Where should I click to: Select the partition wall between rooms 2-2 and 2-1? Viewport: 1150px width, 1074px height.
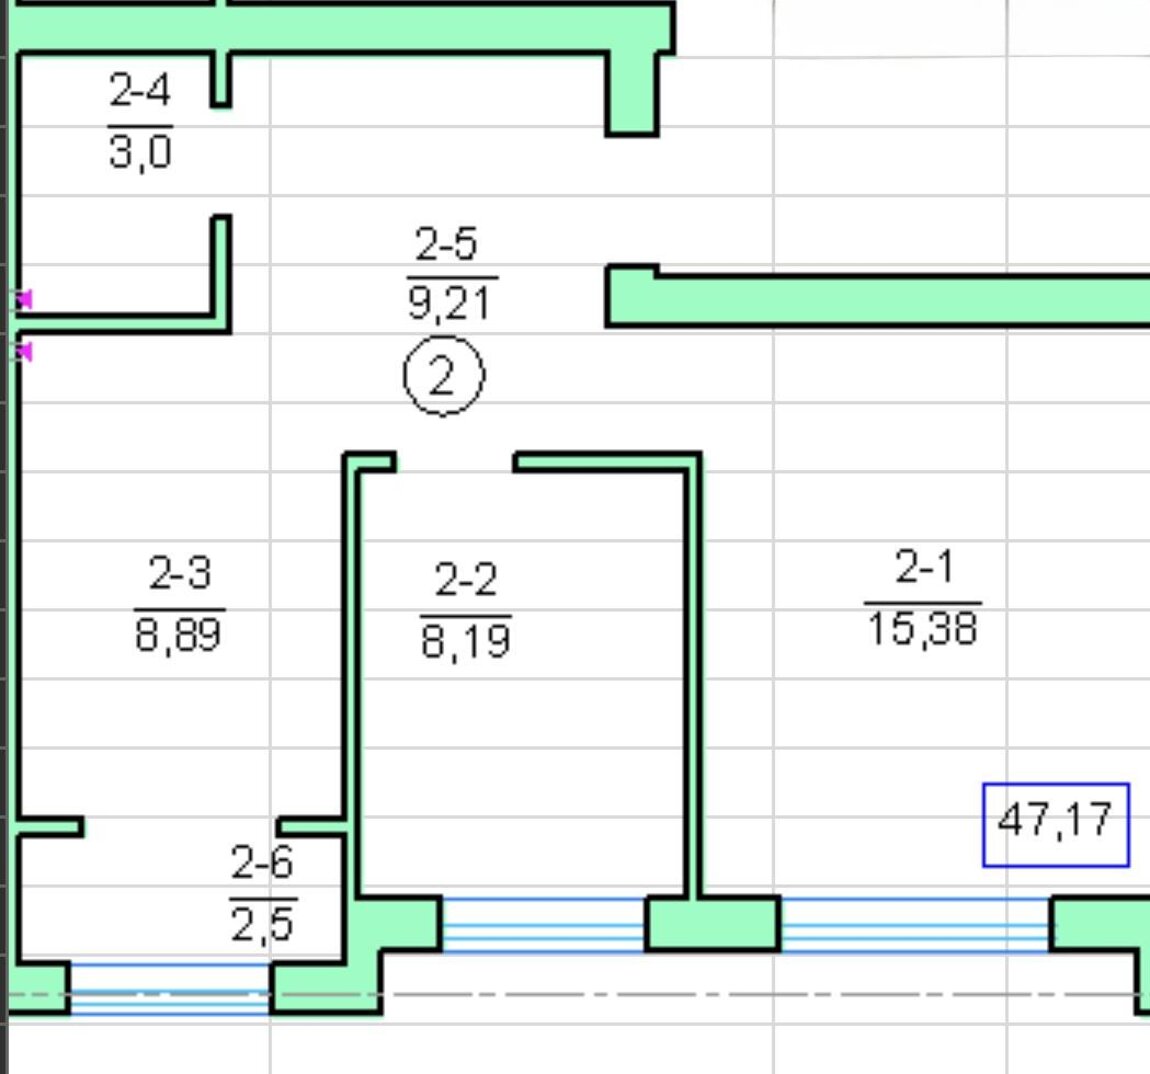[693, 680]
